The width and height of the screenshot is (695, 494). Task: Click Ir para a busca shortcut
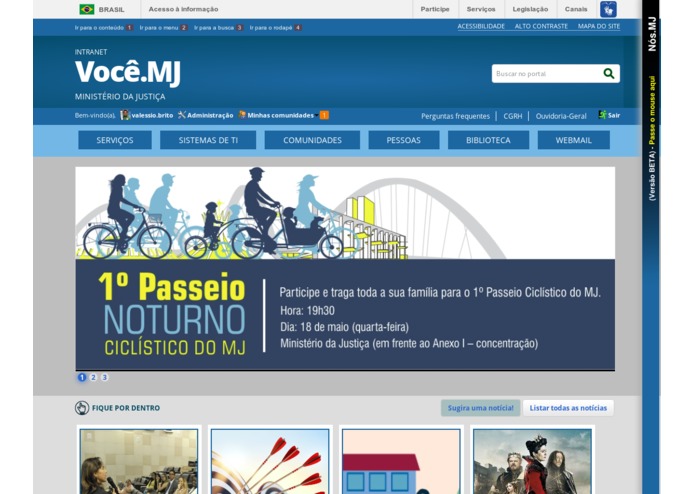[x=219, y=27]
